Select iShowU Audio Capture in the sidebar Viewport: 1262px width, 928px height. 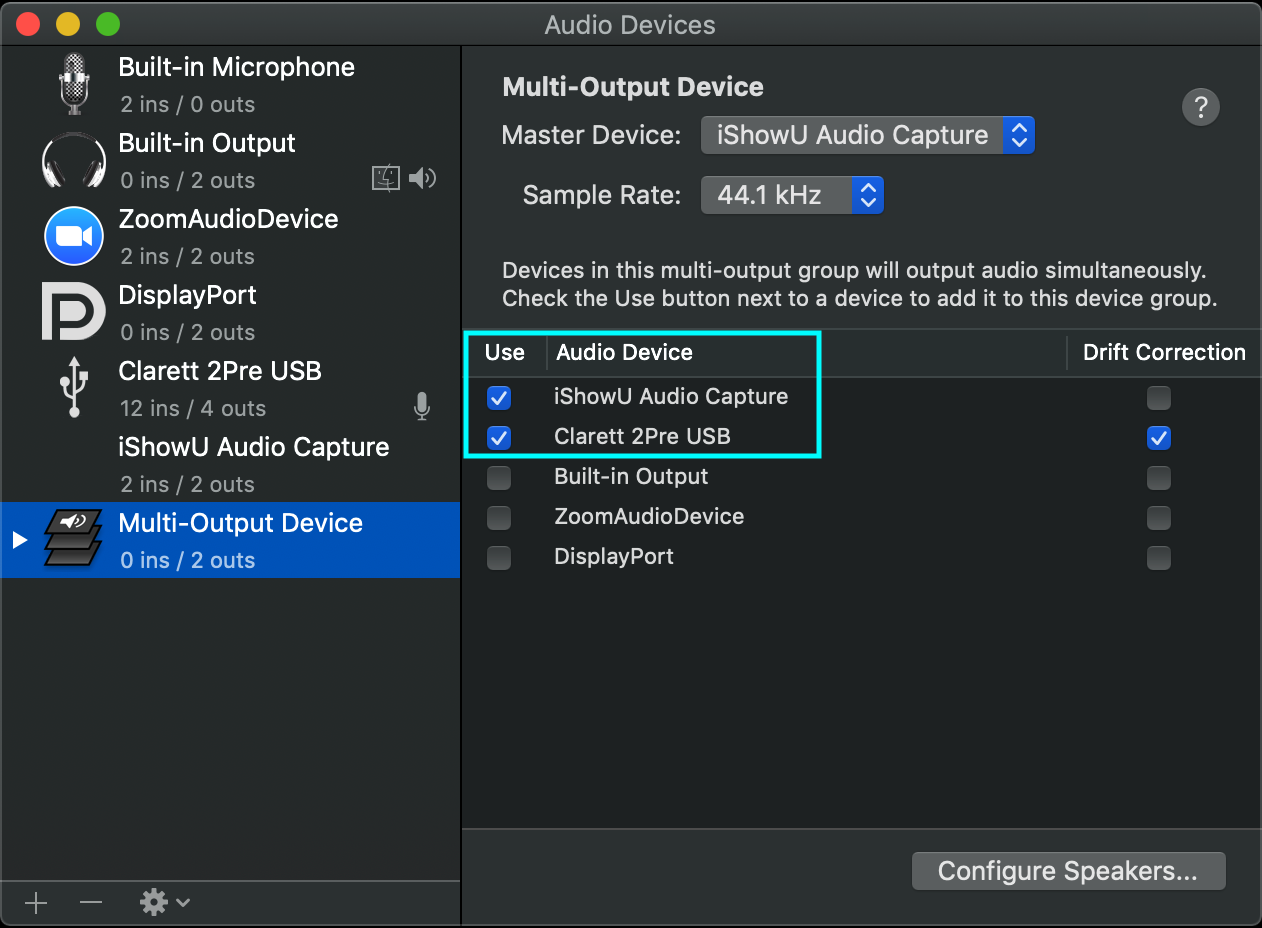(x=230, y=464)
